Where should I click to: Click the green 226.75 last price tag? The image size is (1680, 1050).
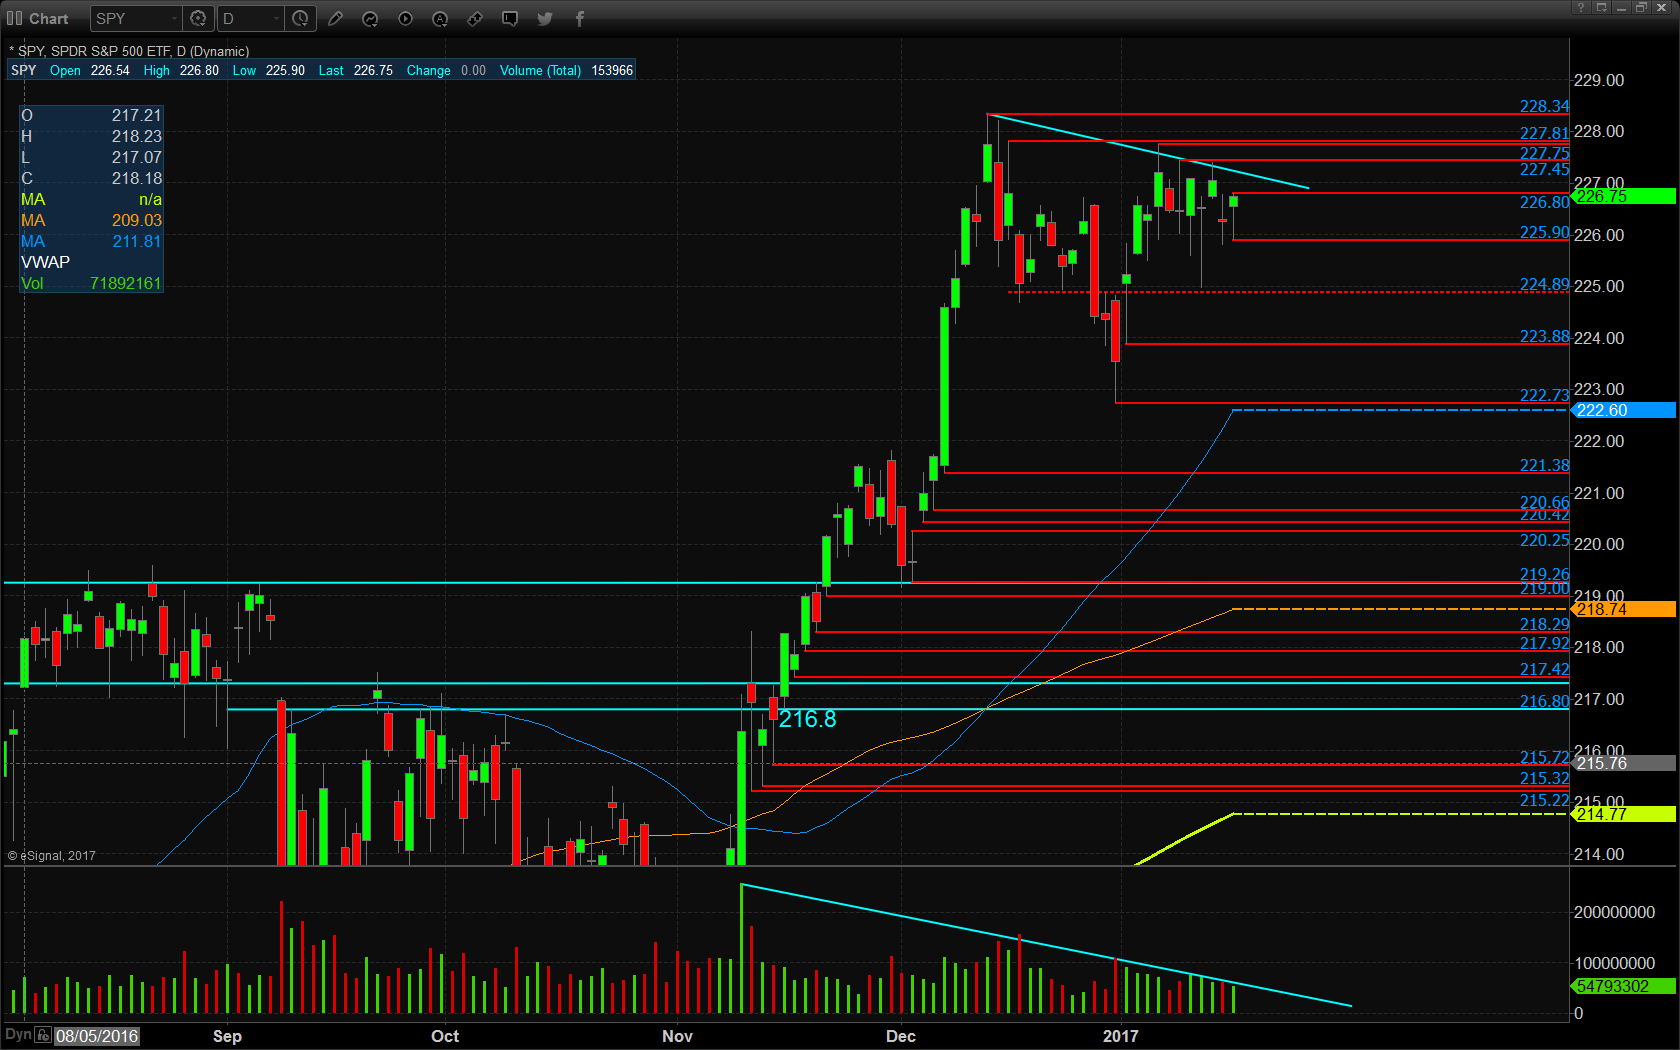[x=1624, y=196]
